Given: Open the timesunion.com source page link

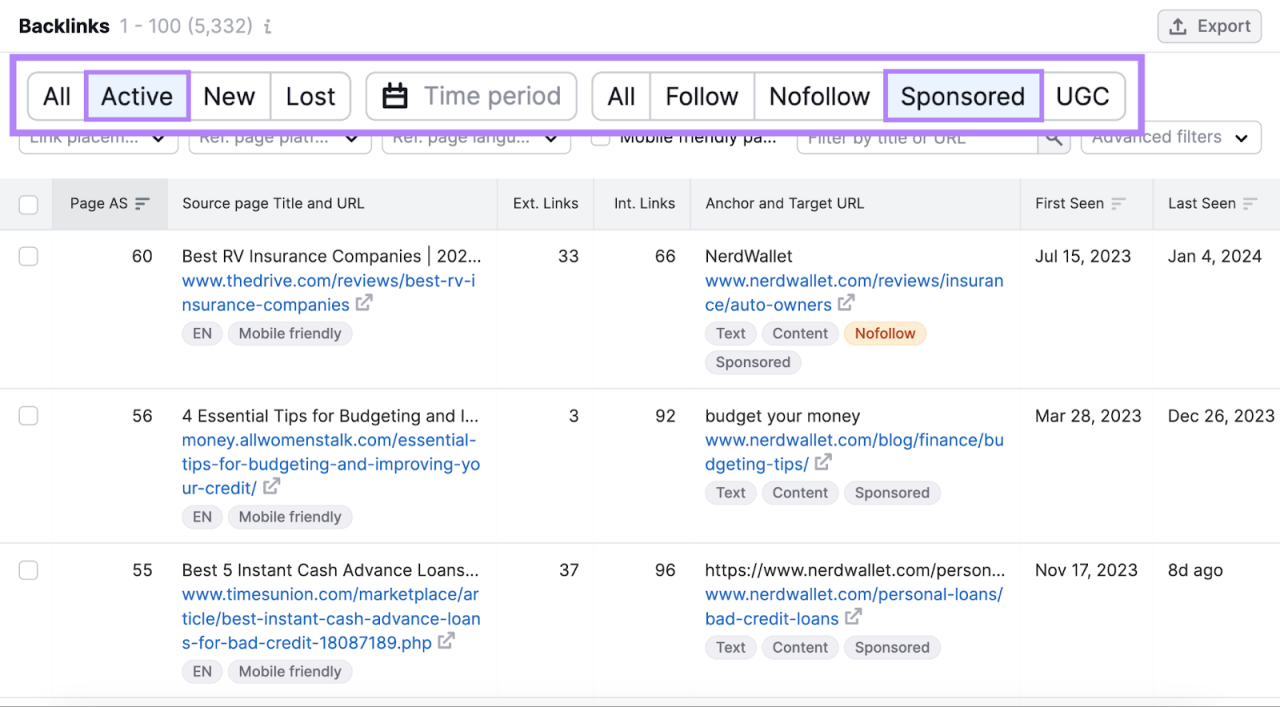Looking at the screenshot, I should tap(330, 618).
